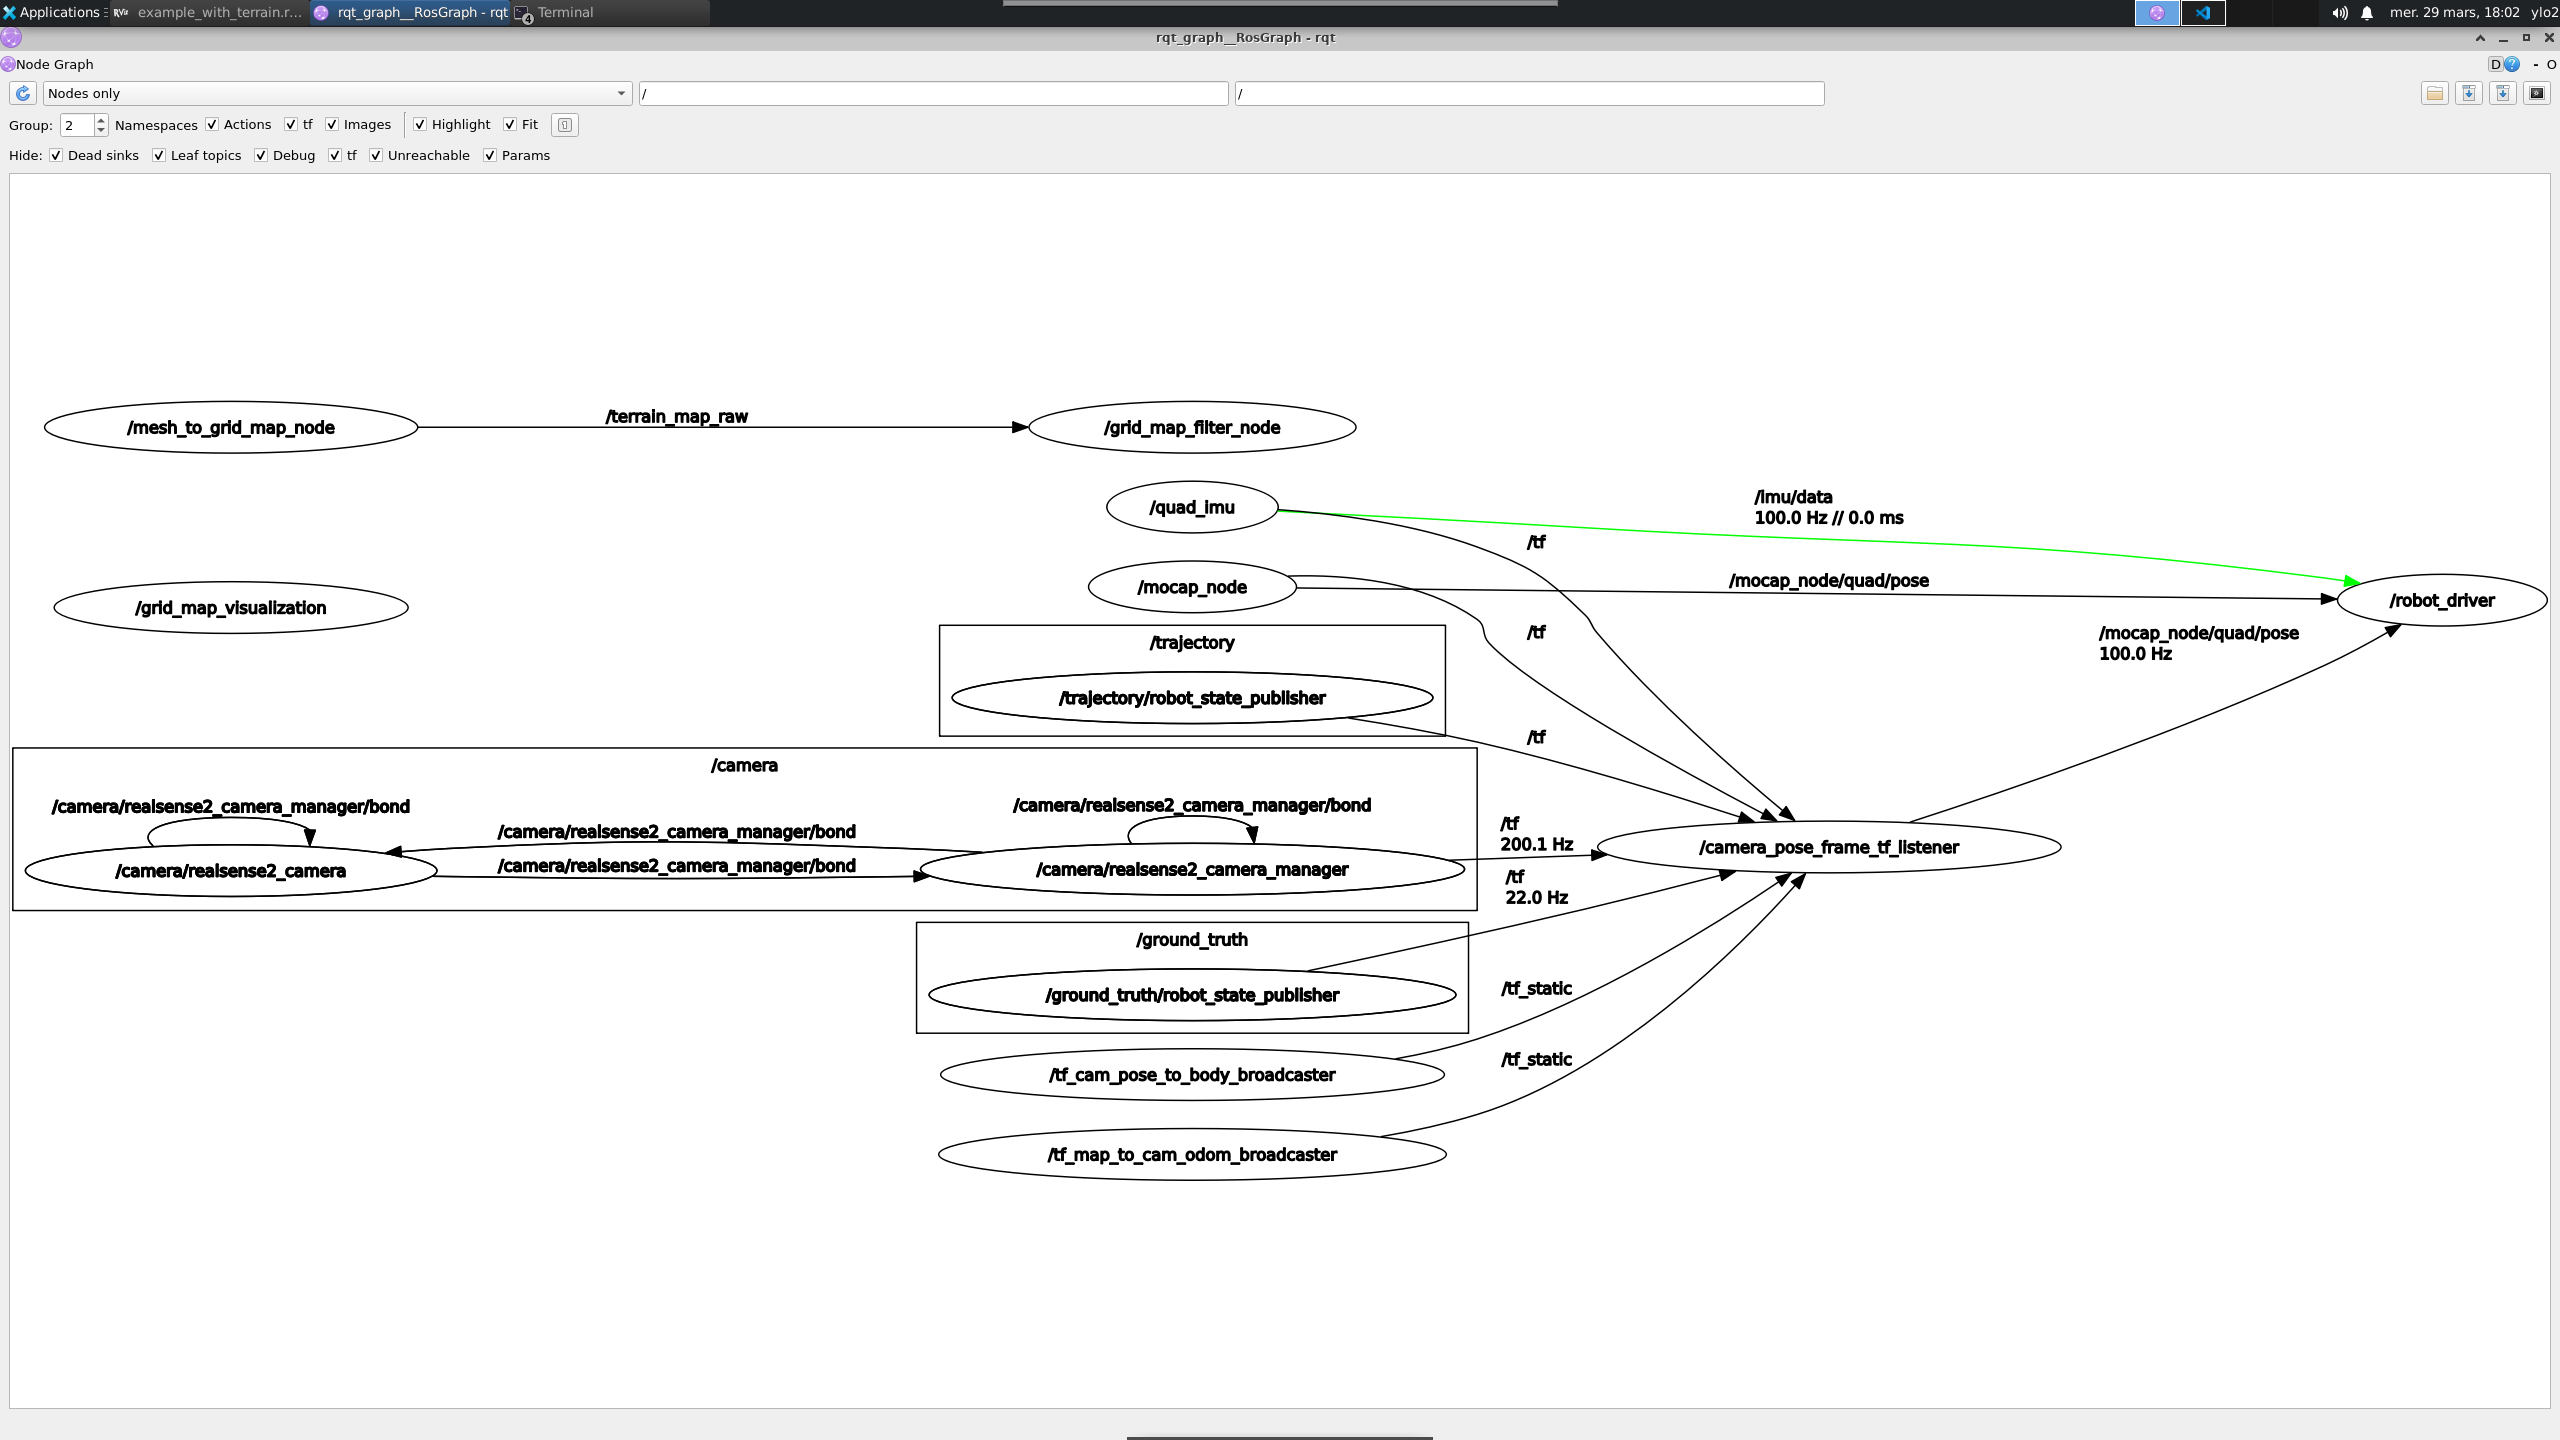Toggle the Leaf topics hide option

click(x=158, y=155)
